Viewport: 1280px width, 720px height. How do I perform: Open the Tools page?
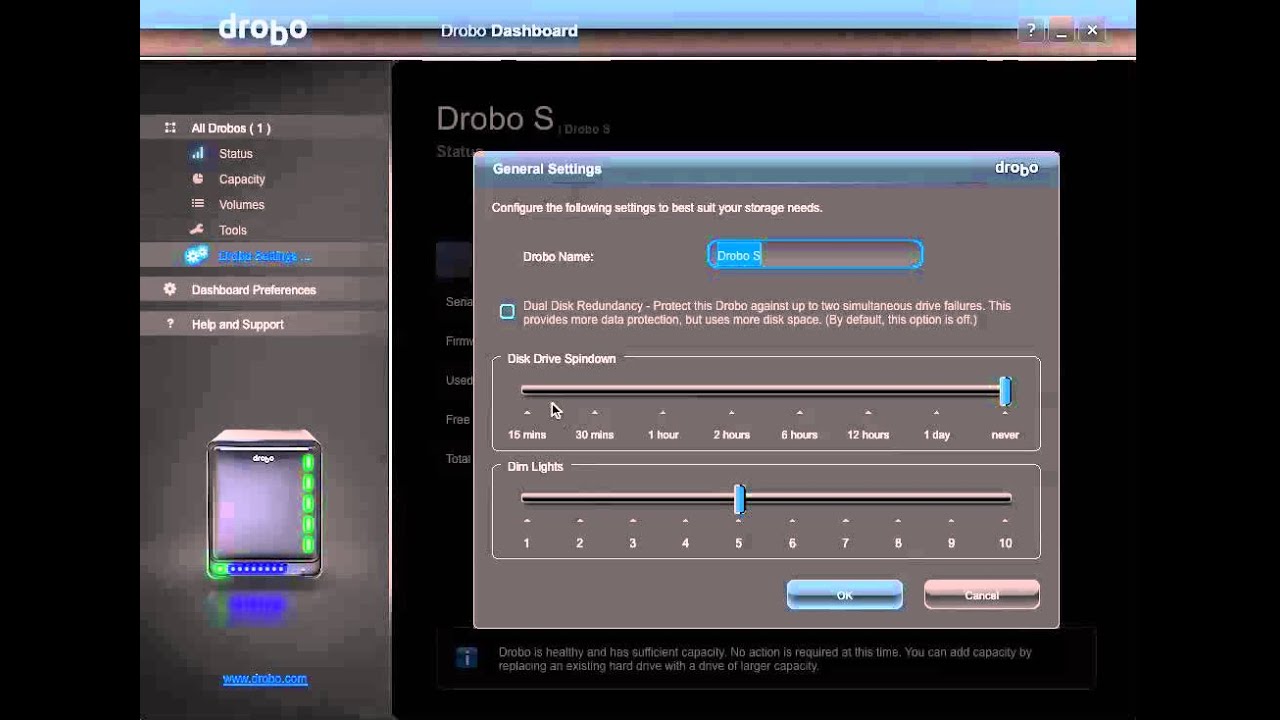[233, 230]
